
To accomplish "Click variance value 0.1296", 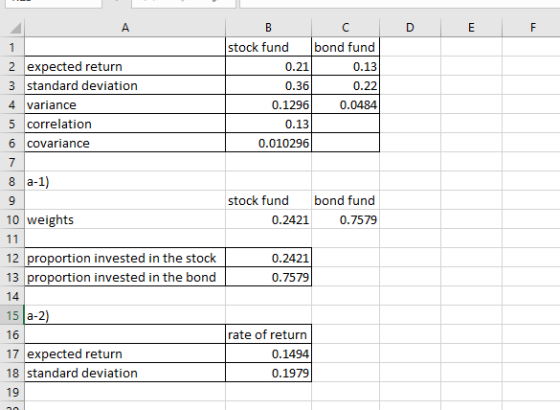I will (x=268, y=105).
